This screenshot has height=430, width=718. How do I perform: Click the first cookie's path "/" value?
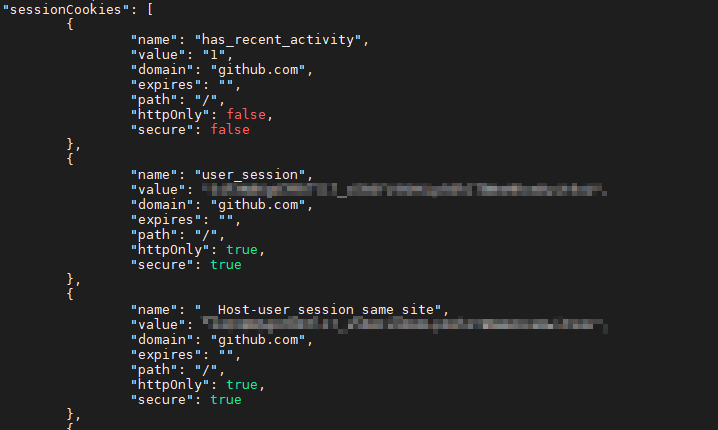click(x=206, y=100)
